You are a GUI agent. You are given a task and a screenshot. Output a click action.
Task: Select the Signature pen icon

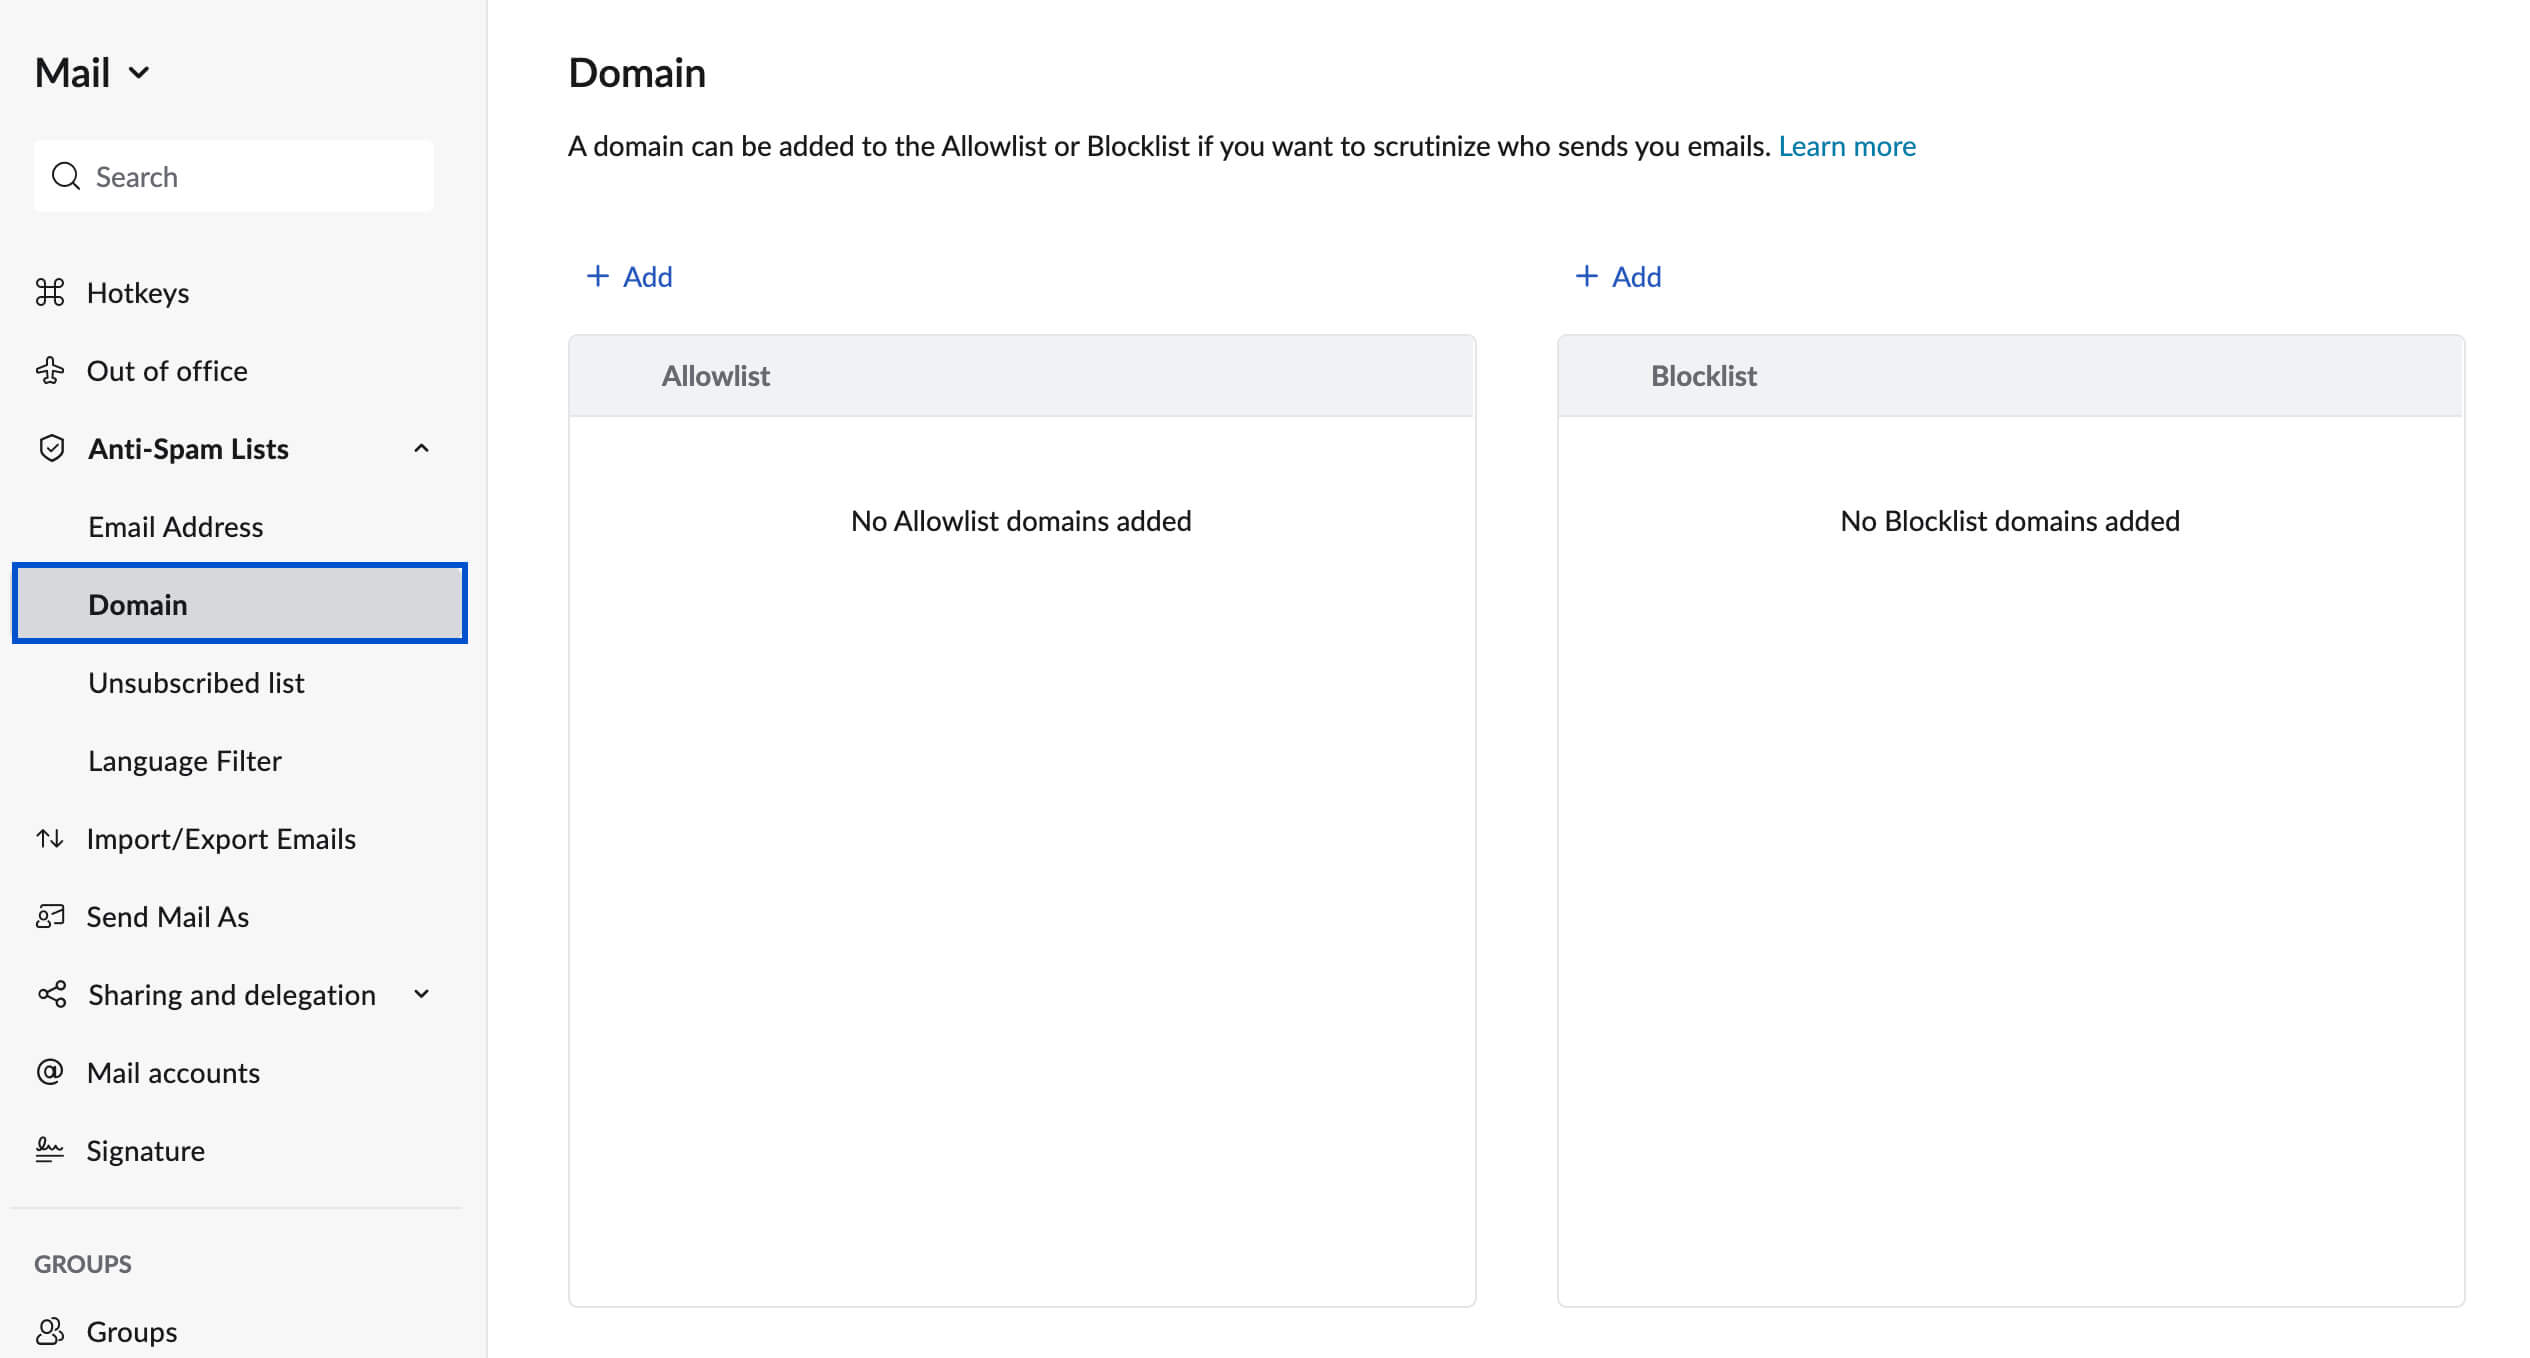tap(52, 1150)
